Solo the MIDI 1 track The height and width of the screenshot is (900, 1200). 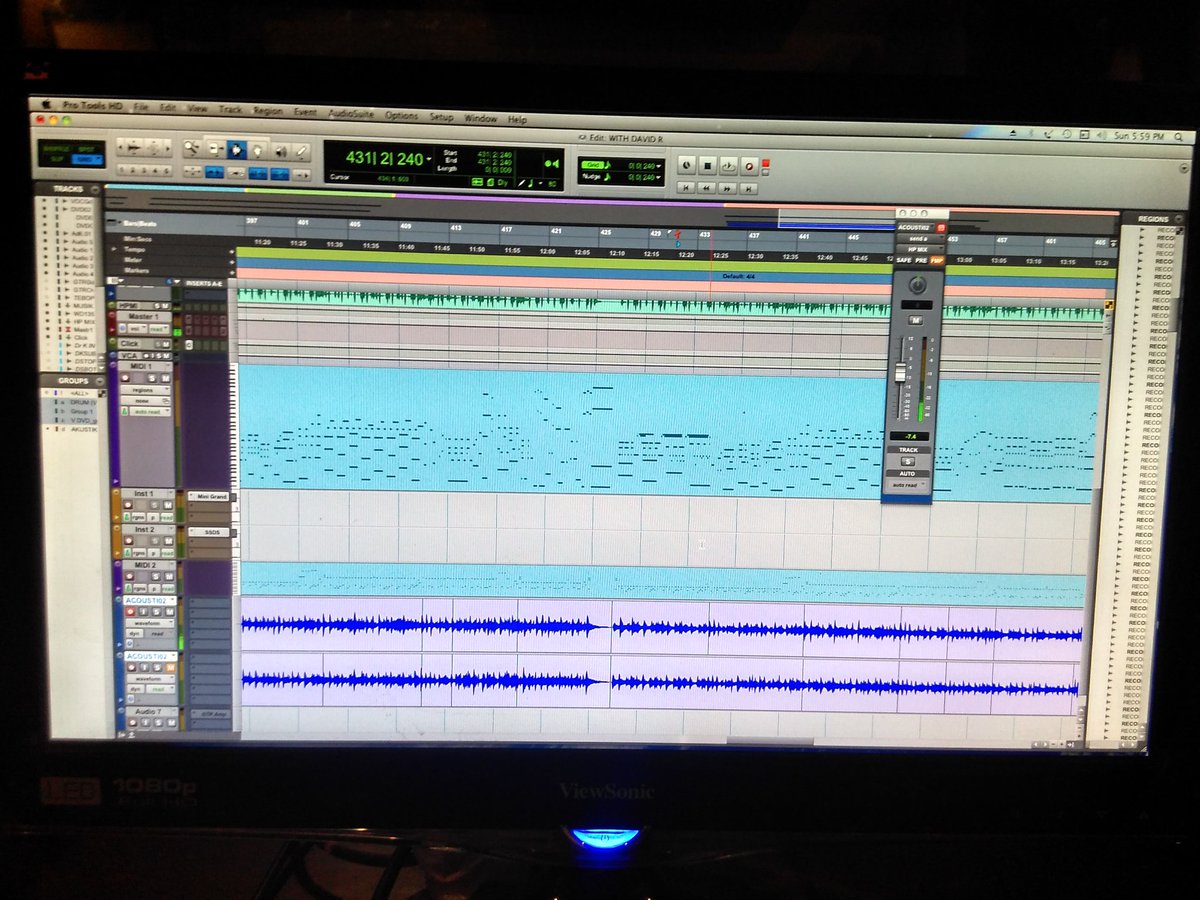(151, 377)
